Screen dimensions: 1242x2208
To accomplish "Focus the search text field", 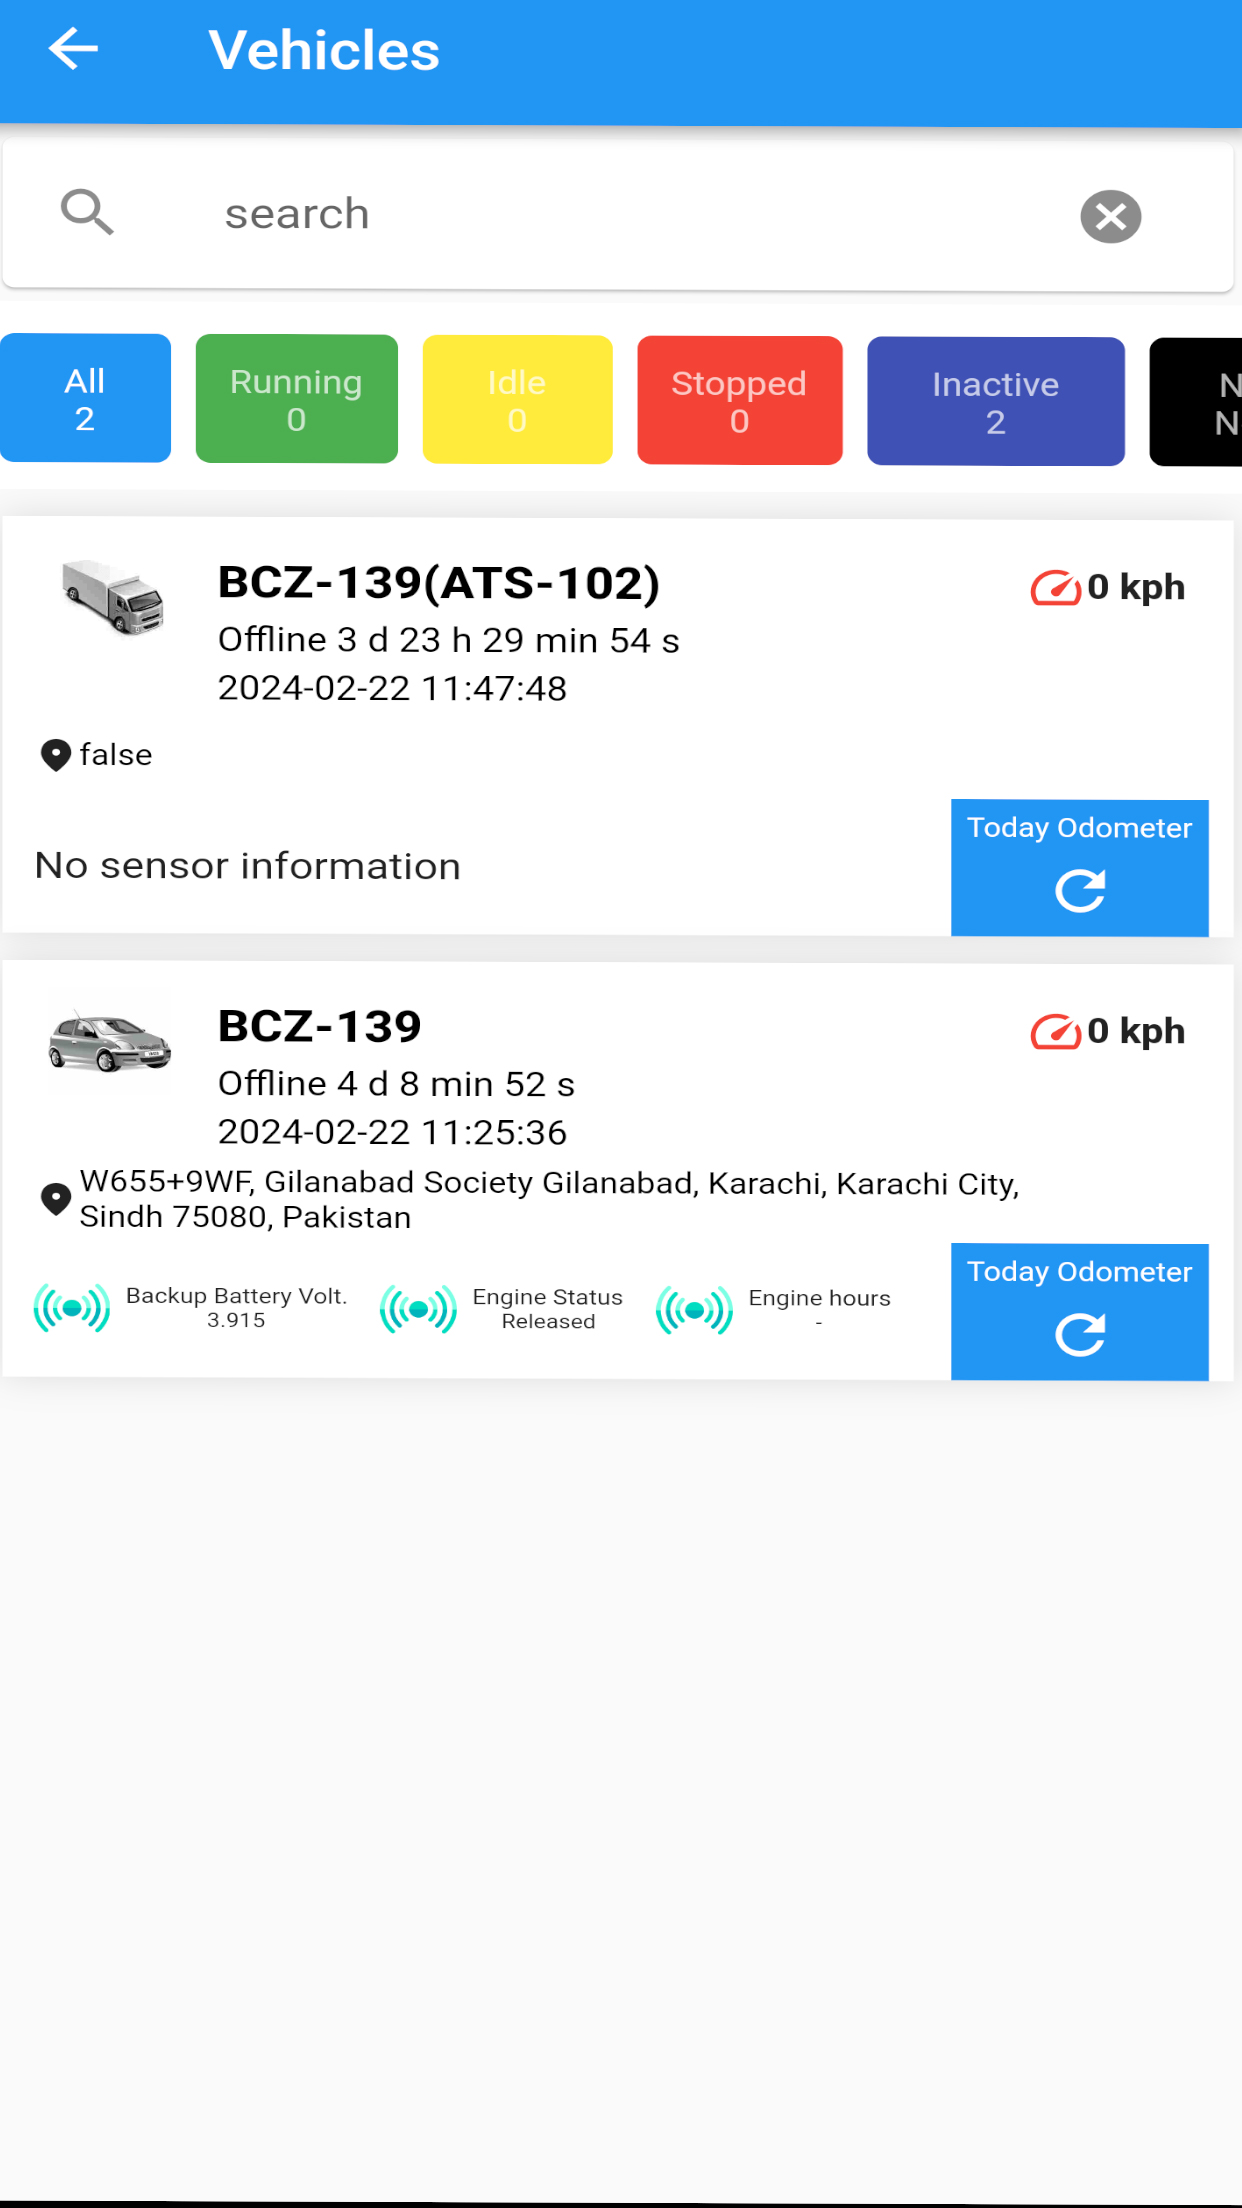I will pyautogui.click(x=600, y=214).
